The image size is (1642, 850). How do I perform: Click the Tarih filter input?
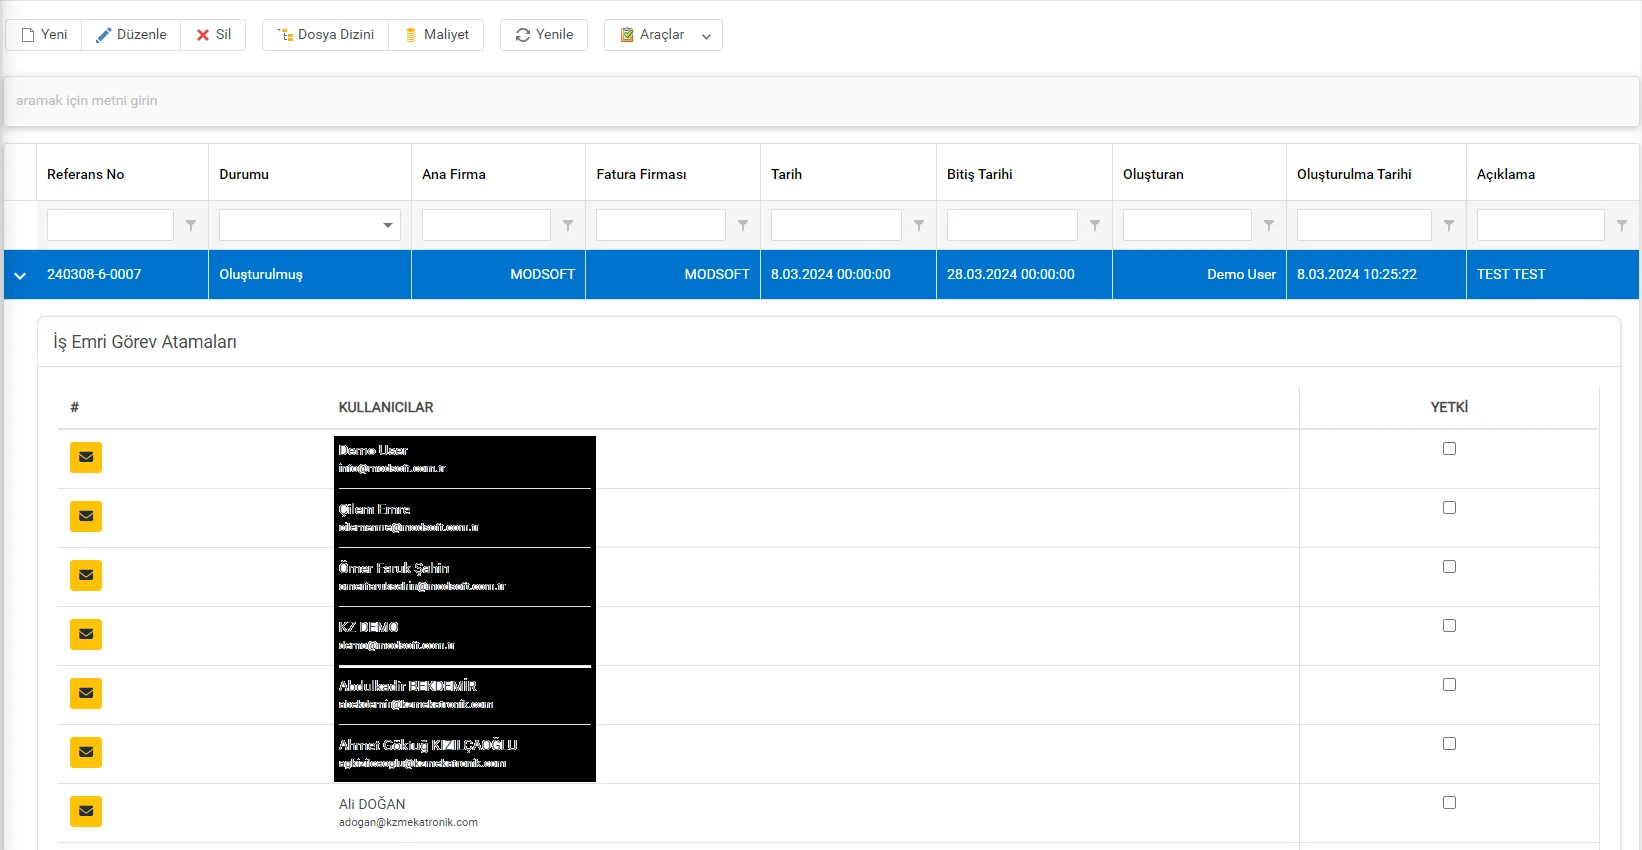pos(836,225)
